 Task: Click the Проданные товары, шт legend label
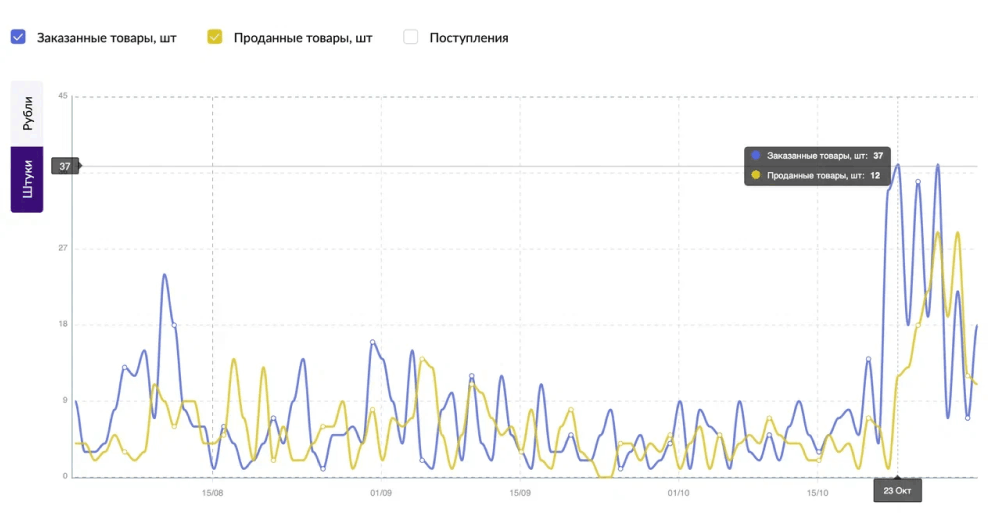[x=303, y=38]
